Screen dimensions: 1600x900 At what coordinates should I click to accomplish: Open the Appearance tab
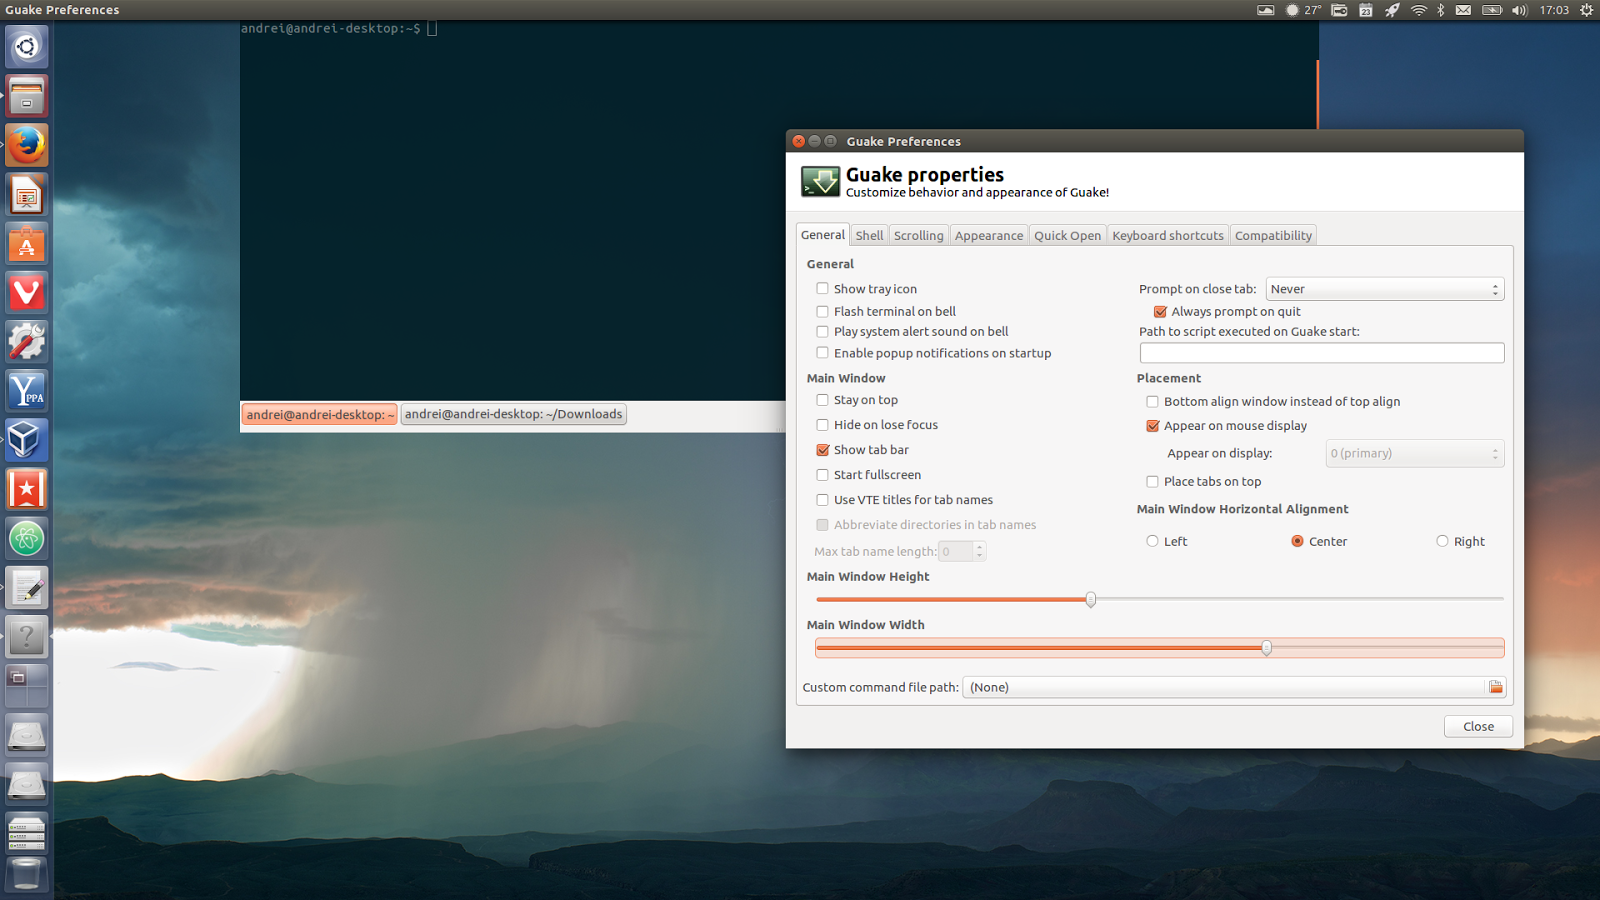click(988, 235)
